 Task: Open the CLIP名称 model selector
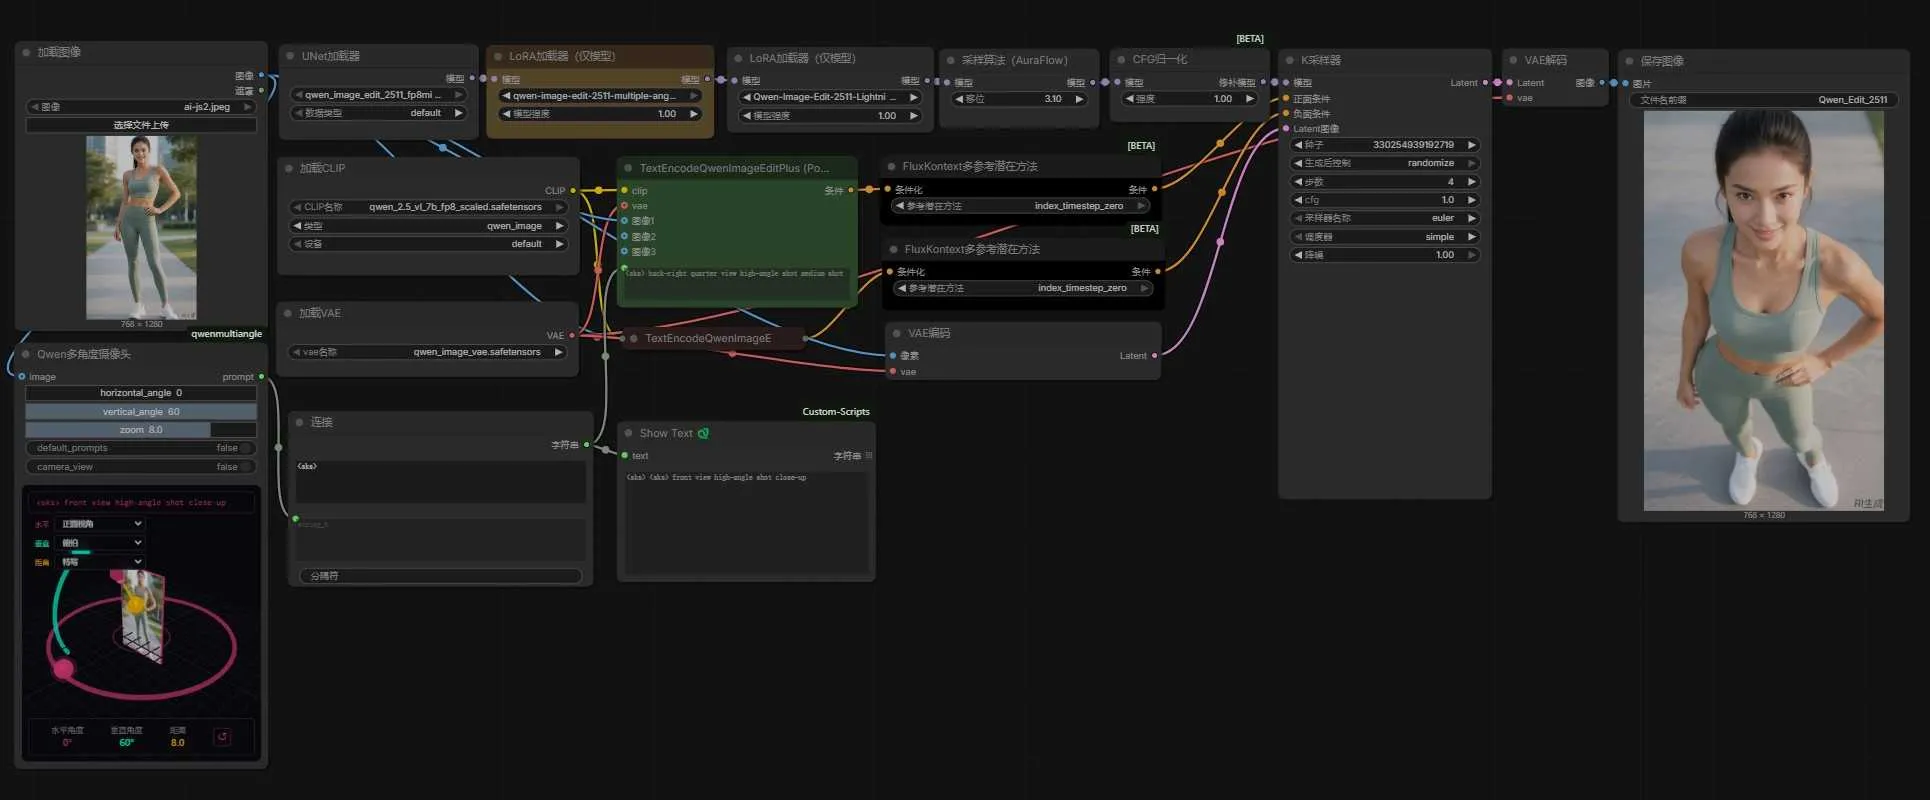(429, 207)
